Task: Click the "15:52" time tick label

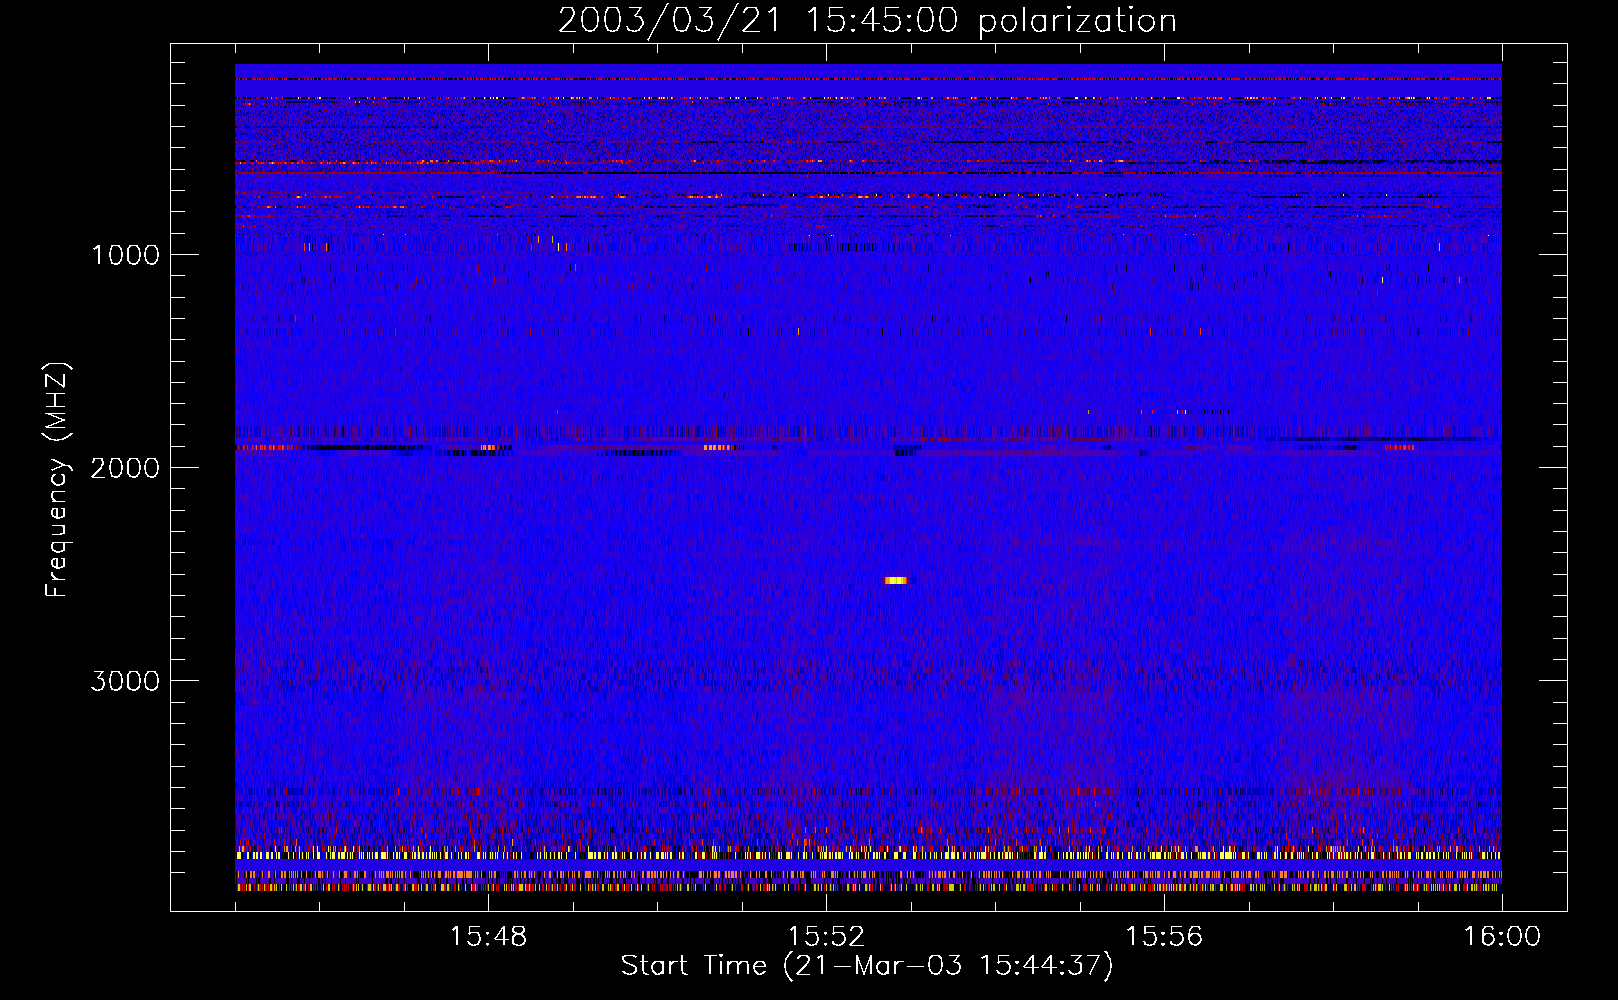Action: [826, 937]
